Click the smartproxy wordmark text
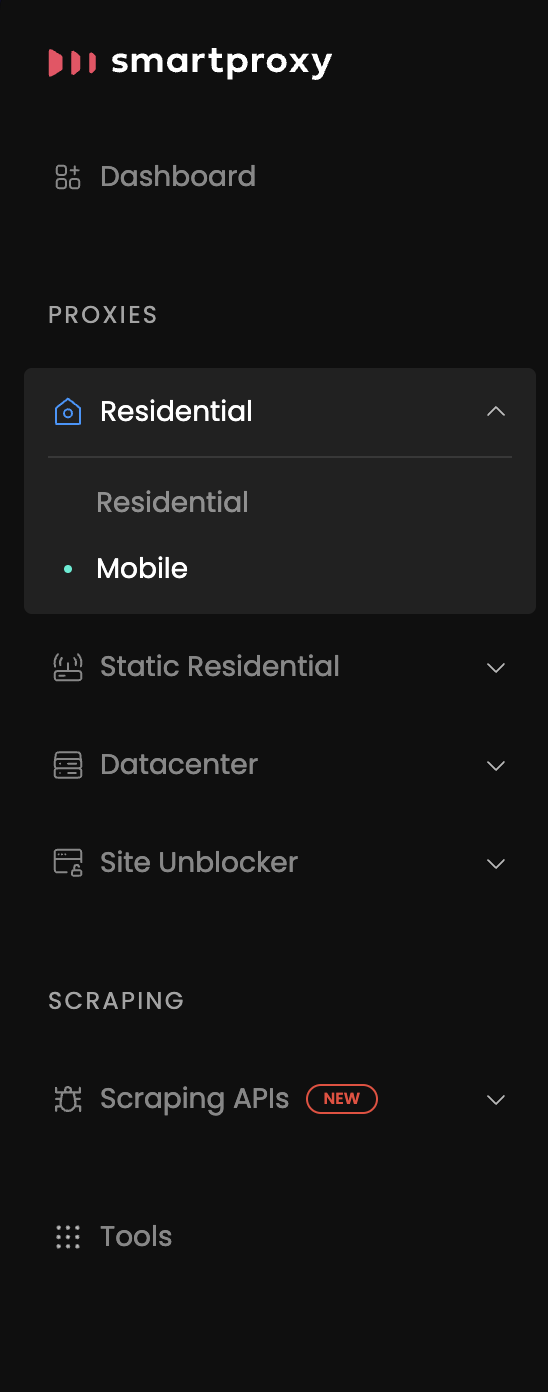Viewport: 548px width, 1392px height. 221,63
